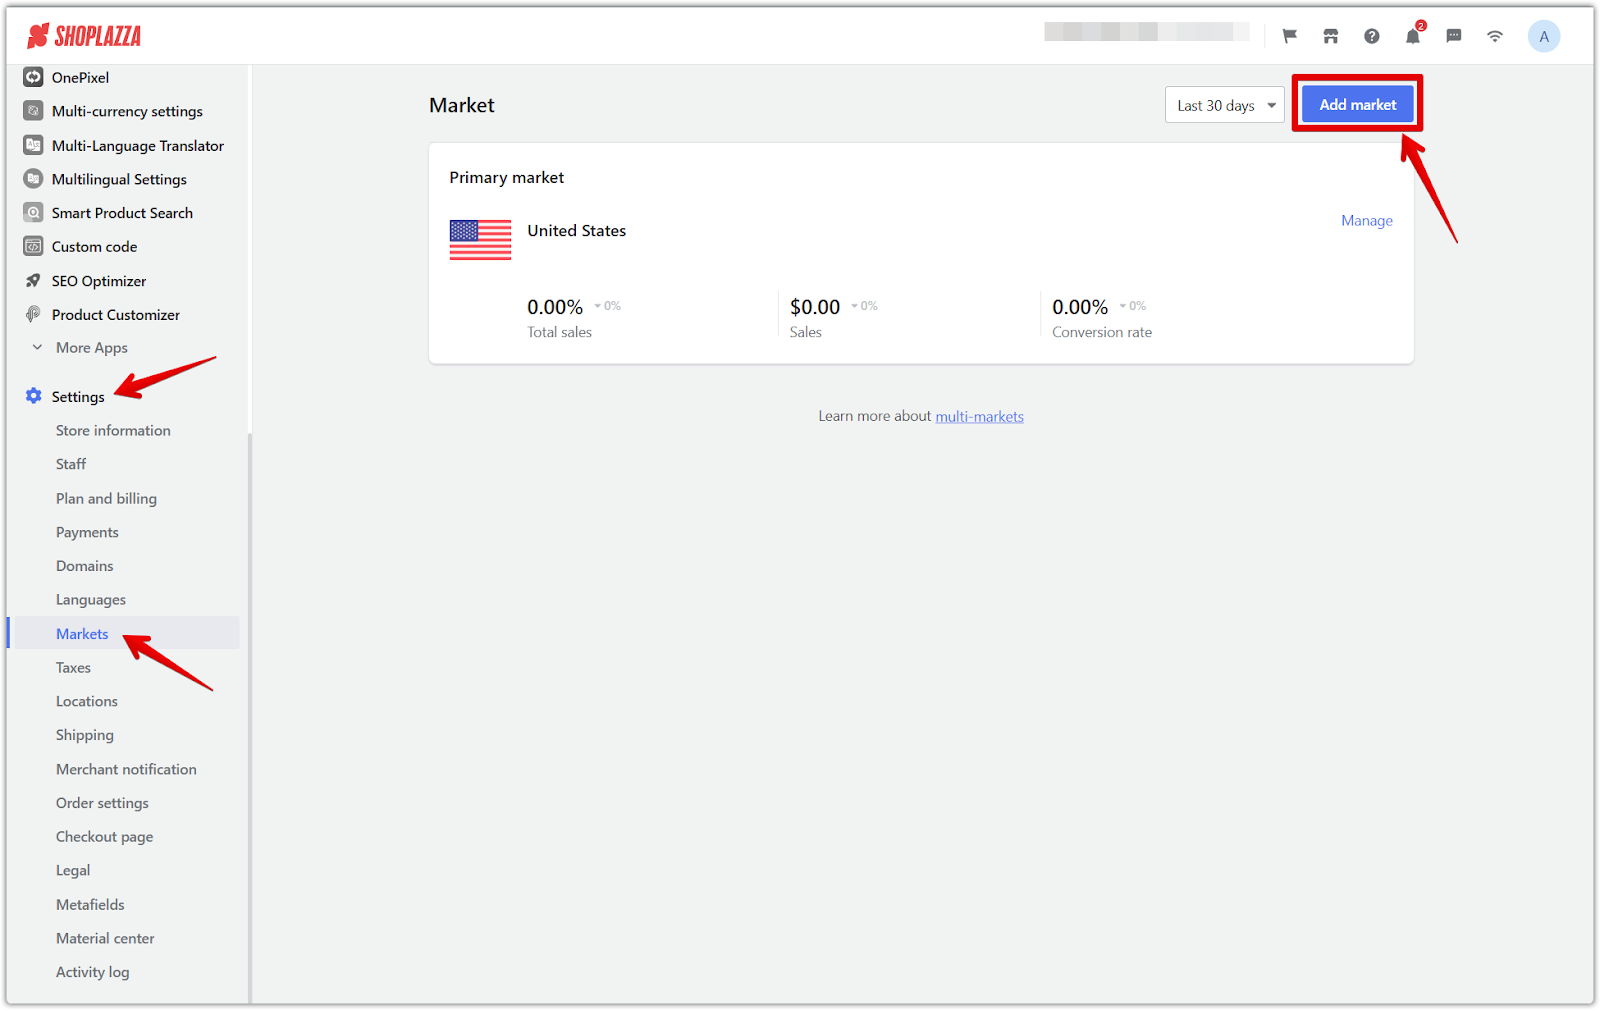The image size is (1600, 1010).
Task: Open the chat message icon
Action: pos(1453,36)
